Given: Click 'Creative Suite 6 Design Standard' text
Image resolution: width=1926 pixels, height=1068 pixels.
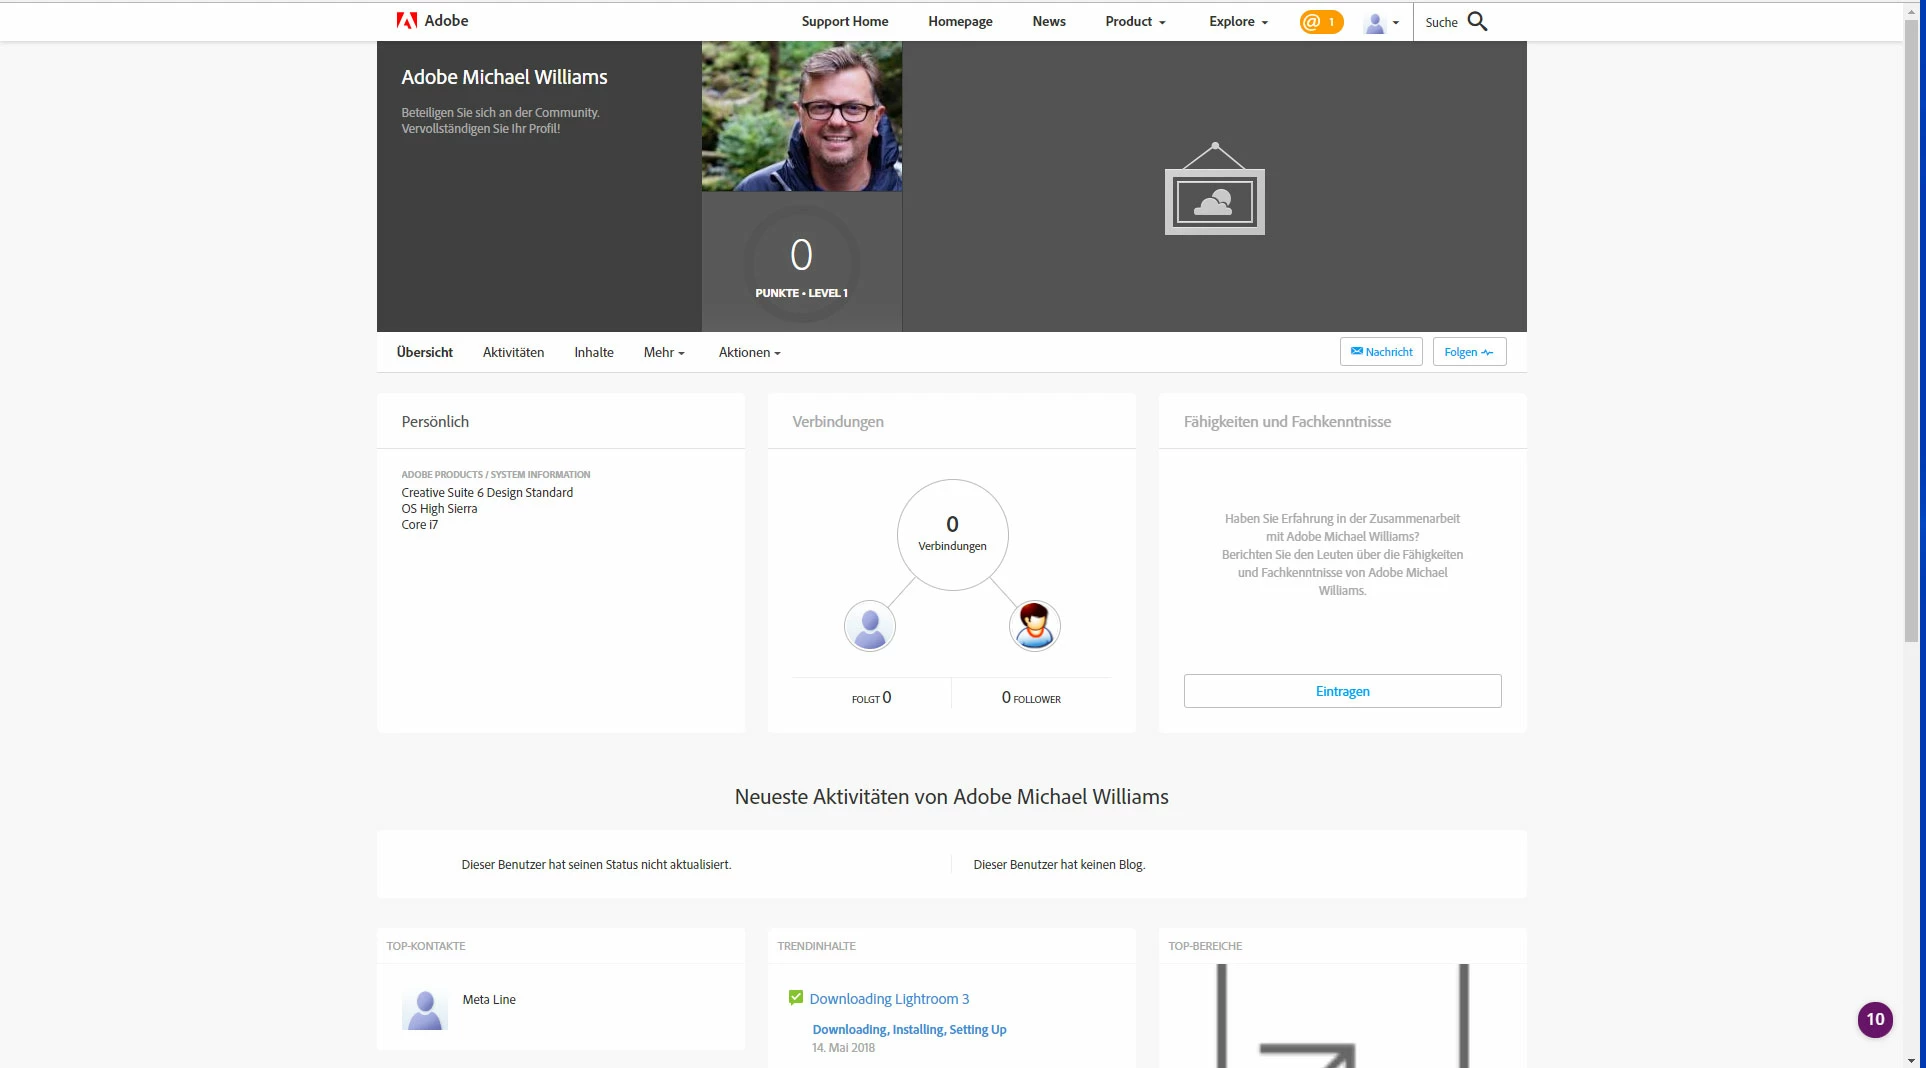Looking at the screenshot, I should 487,492.
